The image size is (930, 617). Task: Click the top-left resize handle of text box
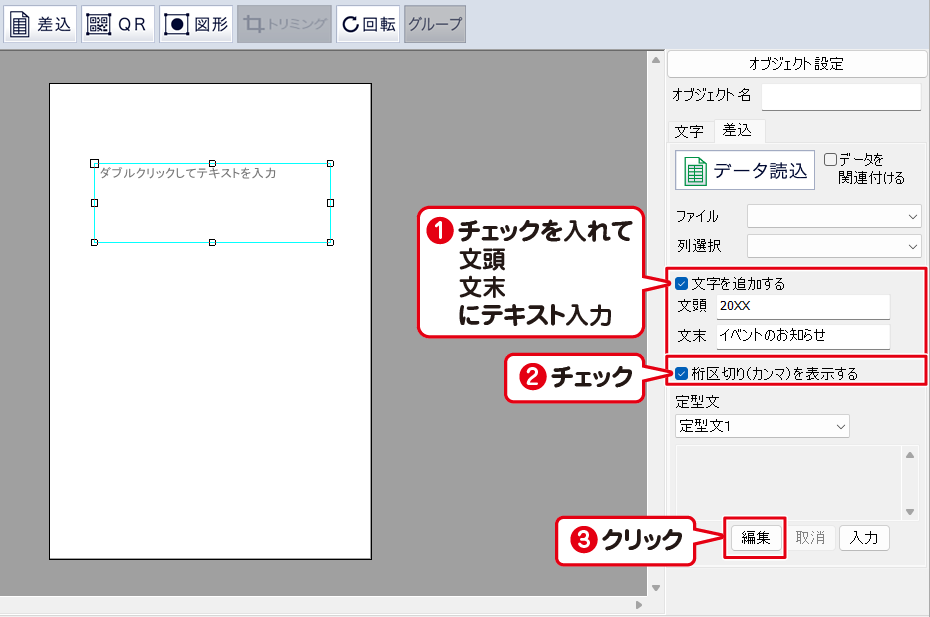(x=94, y=162)
